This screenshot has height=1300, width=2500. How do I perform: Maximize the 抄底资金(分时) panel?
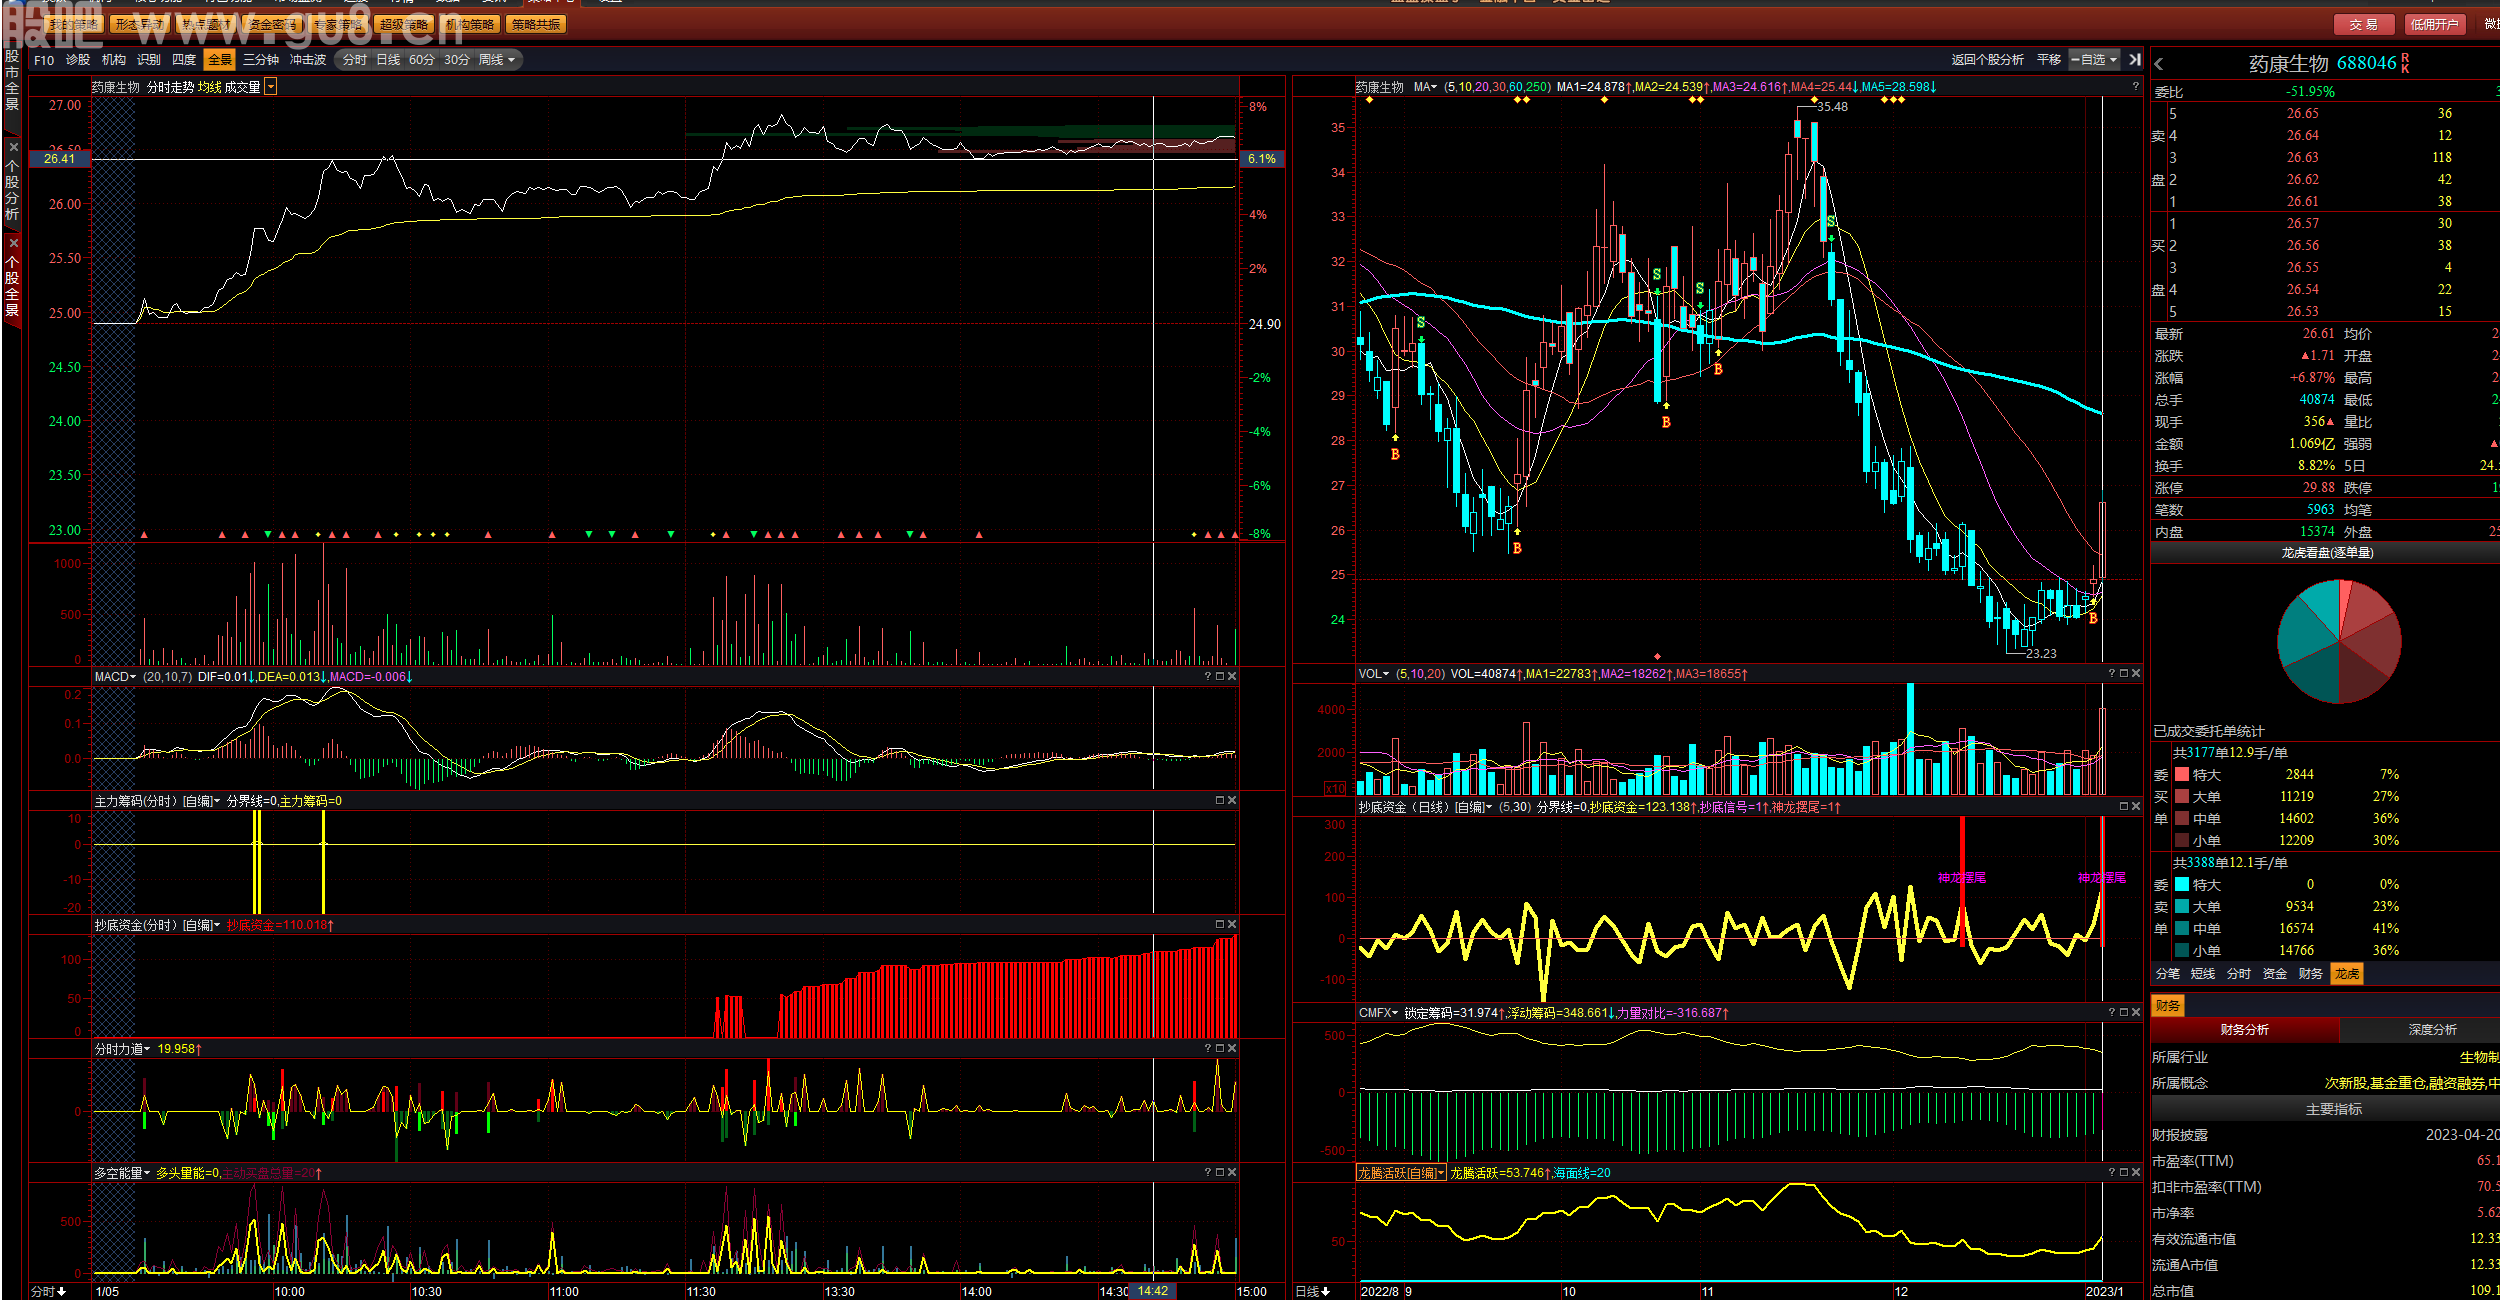point(1220,925)
